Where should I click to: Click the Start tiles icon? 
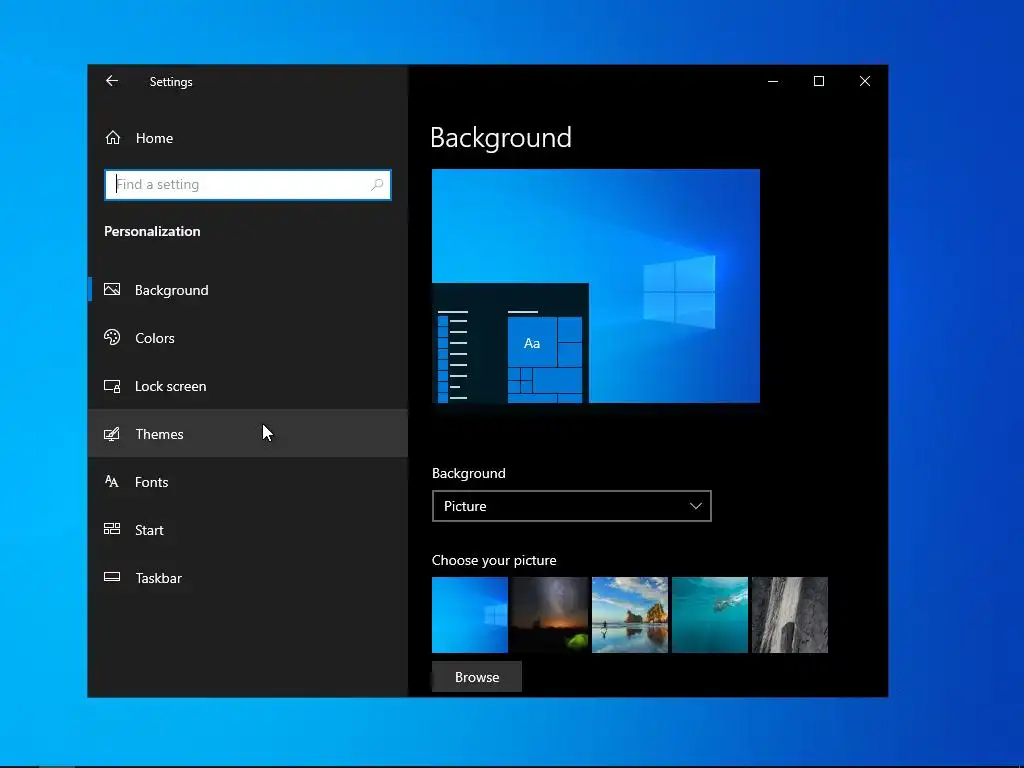[112, 529]
